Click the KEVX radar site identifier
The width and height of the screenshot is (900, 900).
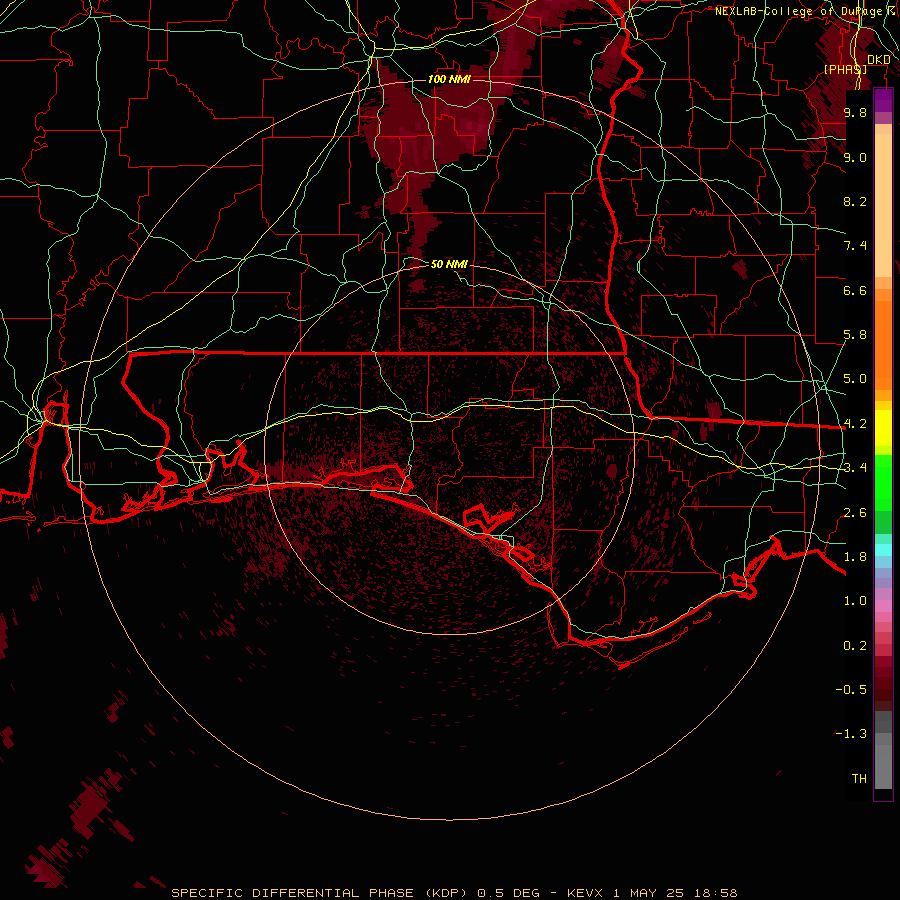(x=585, y=893)
